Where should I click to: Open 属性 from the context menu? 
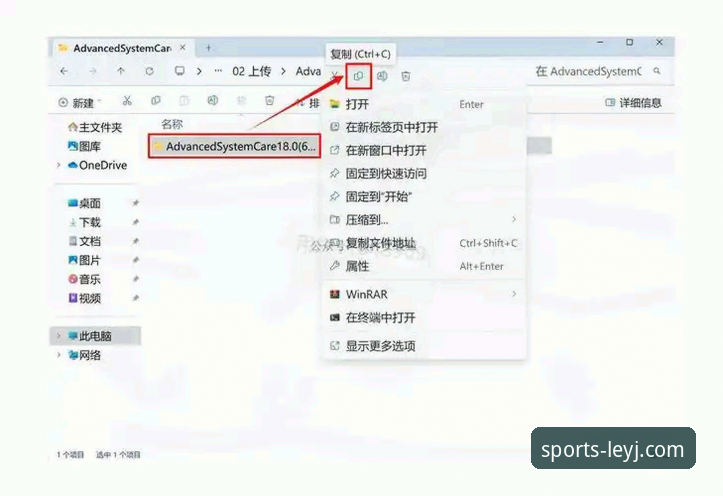[424, 266]
